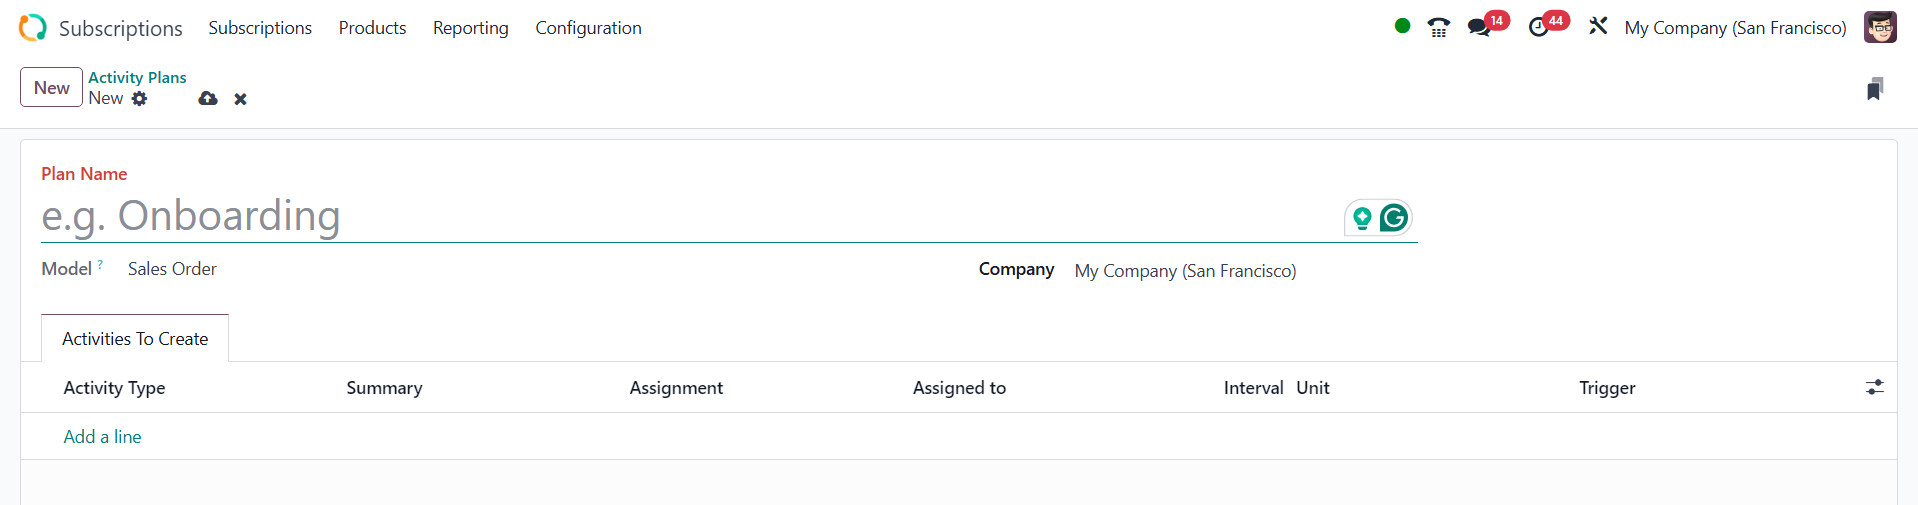This screenshot has width=1918, height=505.
Task: Click the green lightbulb suggestion icon
Action: tap(1362, 218)
